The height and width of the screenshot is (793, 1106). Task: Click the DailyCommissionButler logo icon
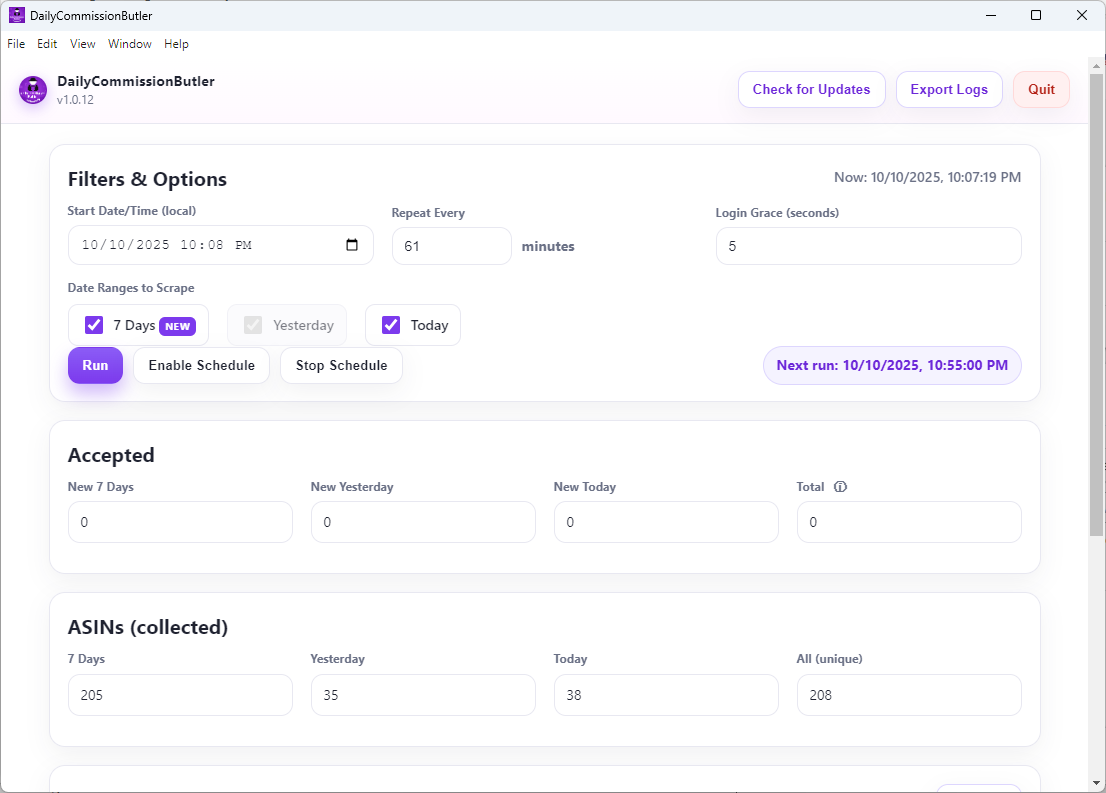[33, 90]
